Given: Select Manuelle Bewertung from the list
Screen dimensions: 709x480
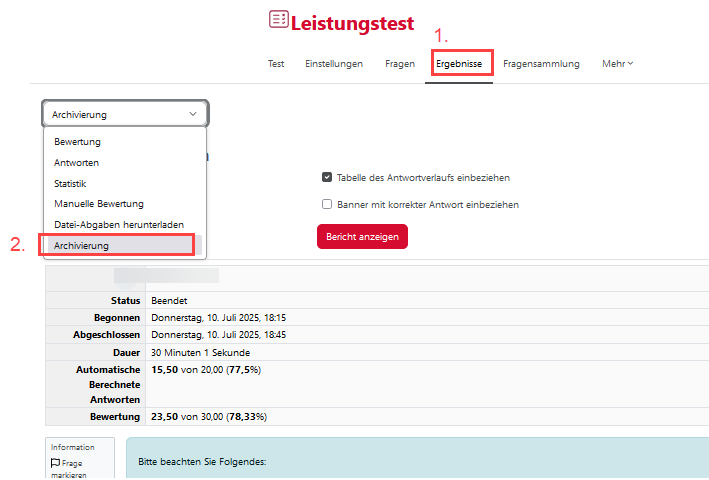Looking at the screenshot, I should [x=98, y=204].
